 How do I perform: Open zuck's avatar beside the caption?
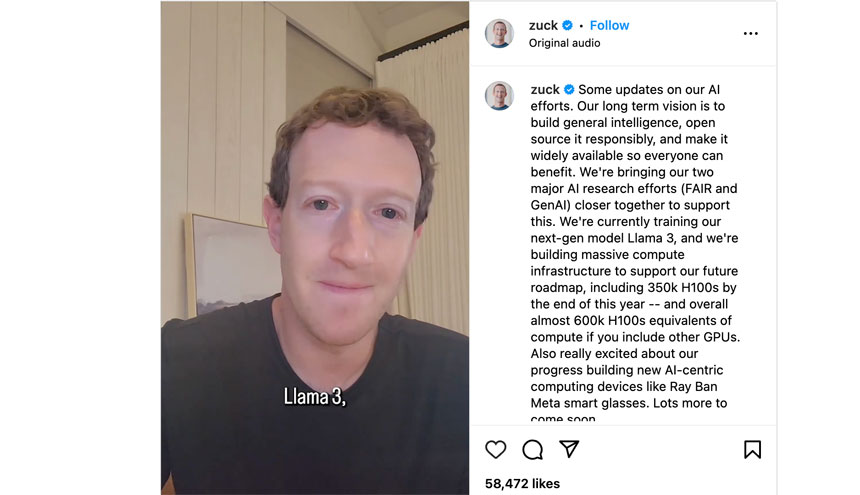499,96
